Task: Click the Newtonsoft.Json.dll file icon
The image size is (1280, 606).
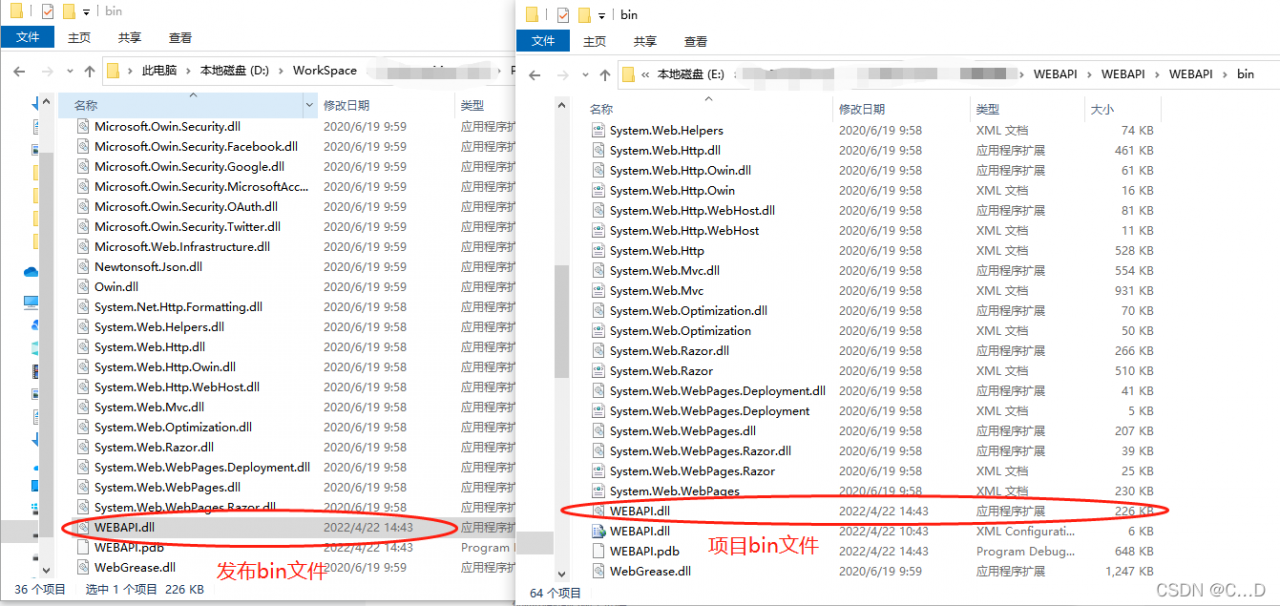Action: pos(84,267)
